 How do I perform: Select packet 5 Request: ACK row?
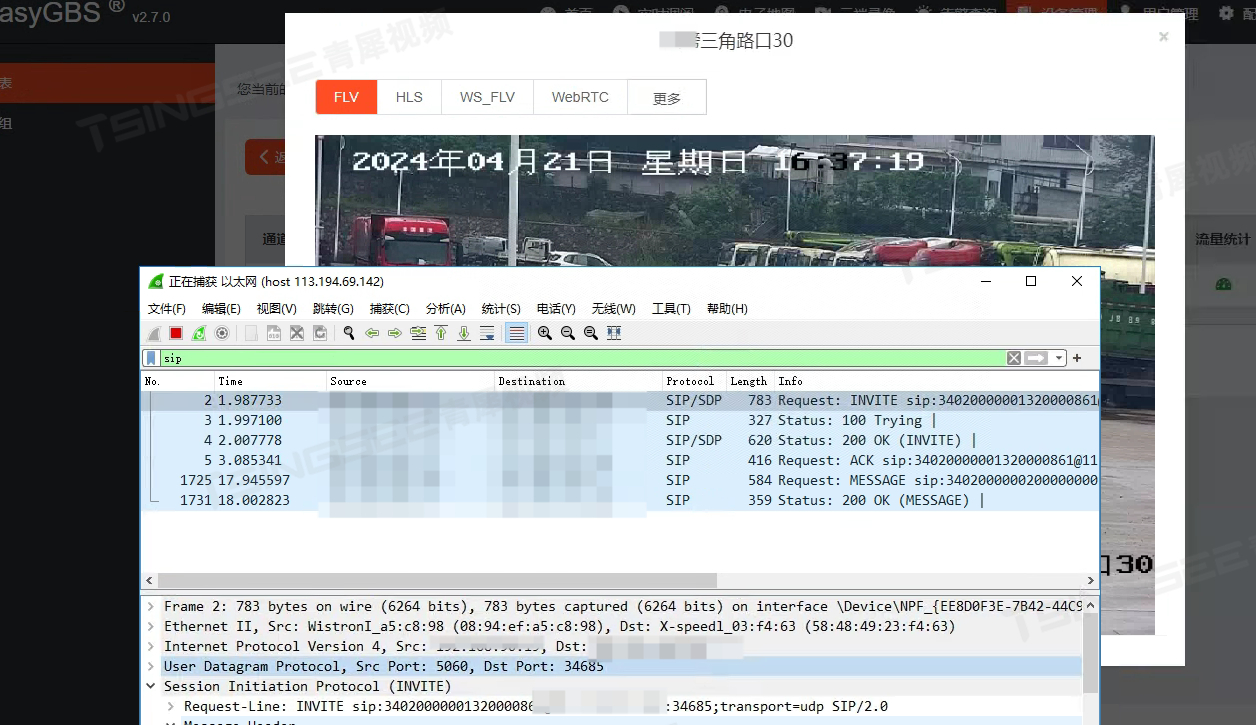point(620,460)
